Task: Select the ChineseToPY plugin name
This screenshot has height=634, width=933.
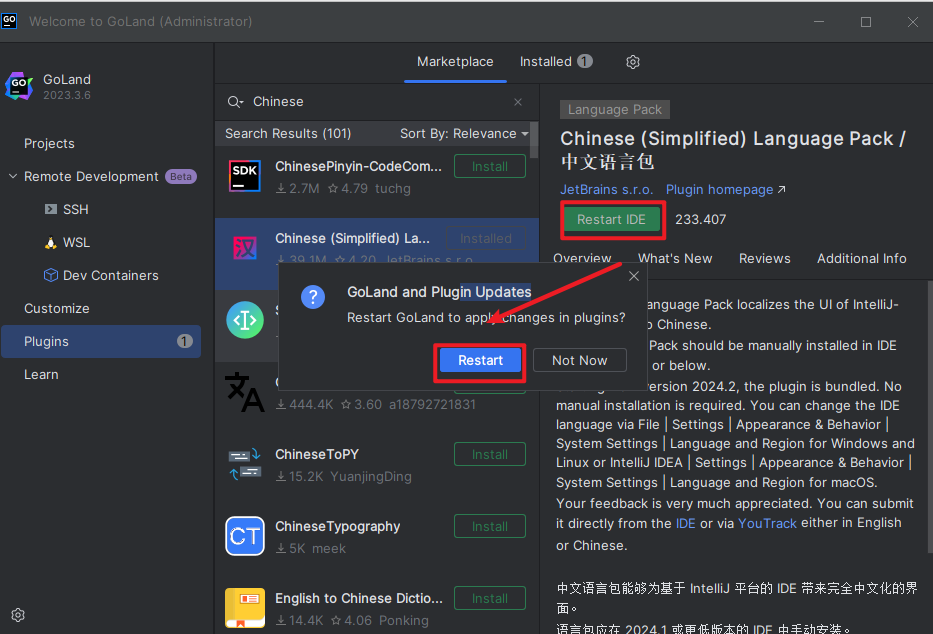Action: pyautogui.click(x=317, y=454)
